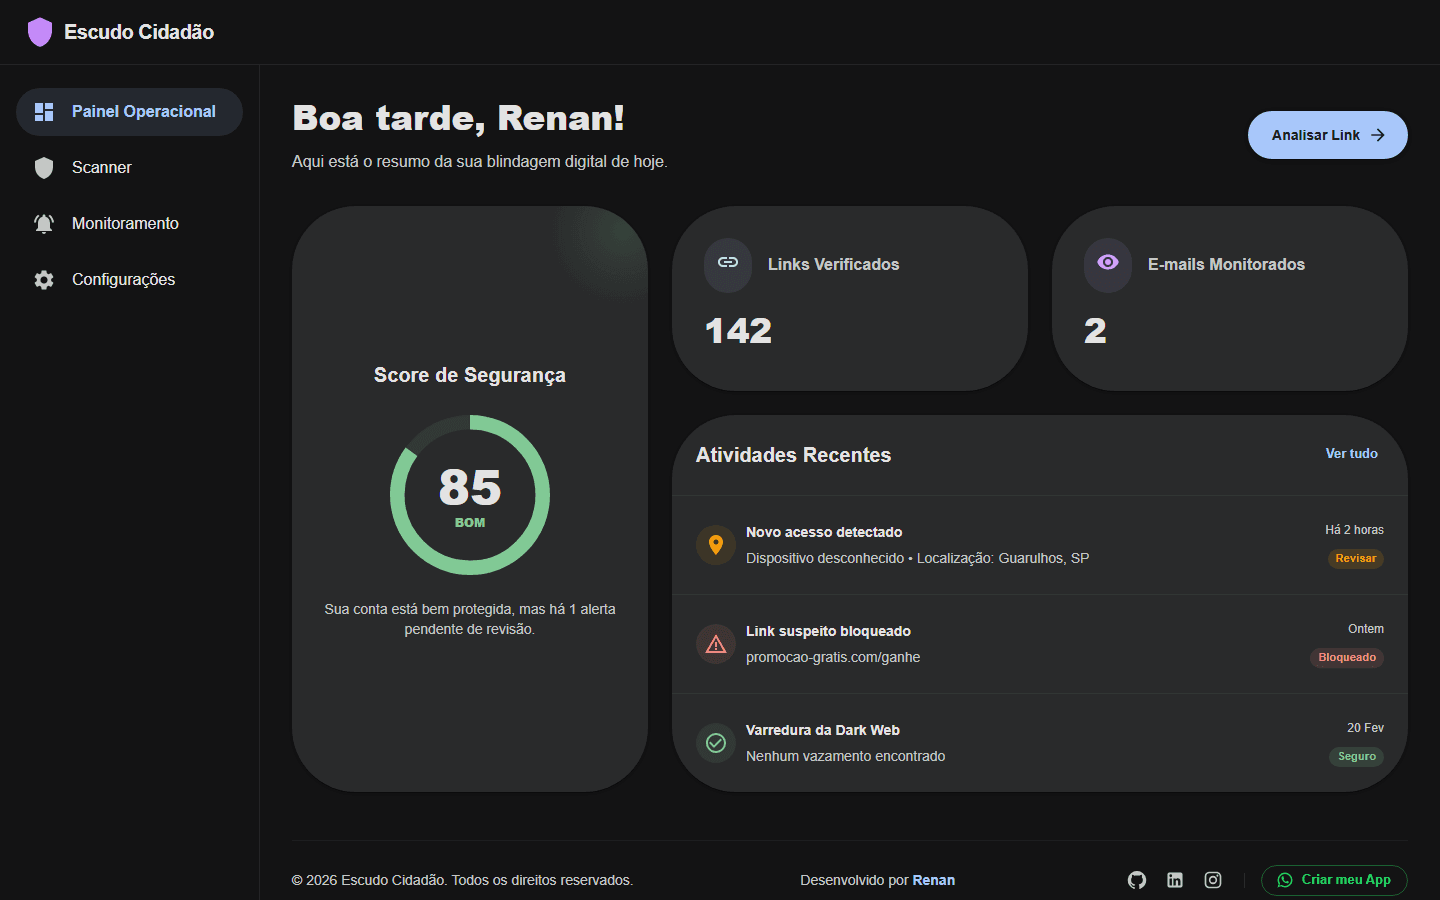The width and height of the screenshot is (1440, 900).
Task: Click the Nenhum vazamento encontrado description
Action: [x=845, y=756]
